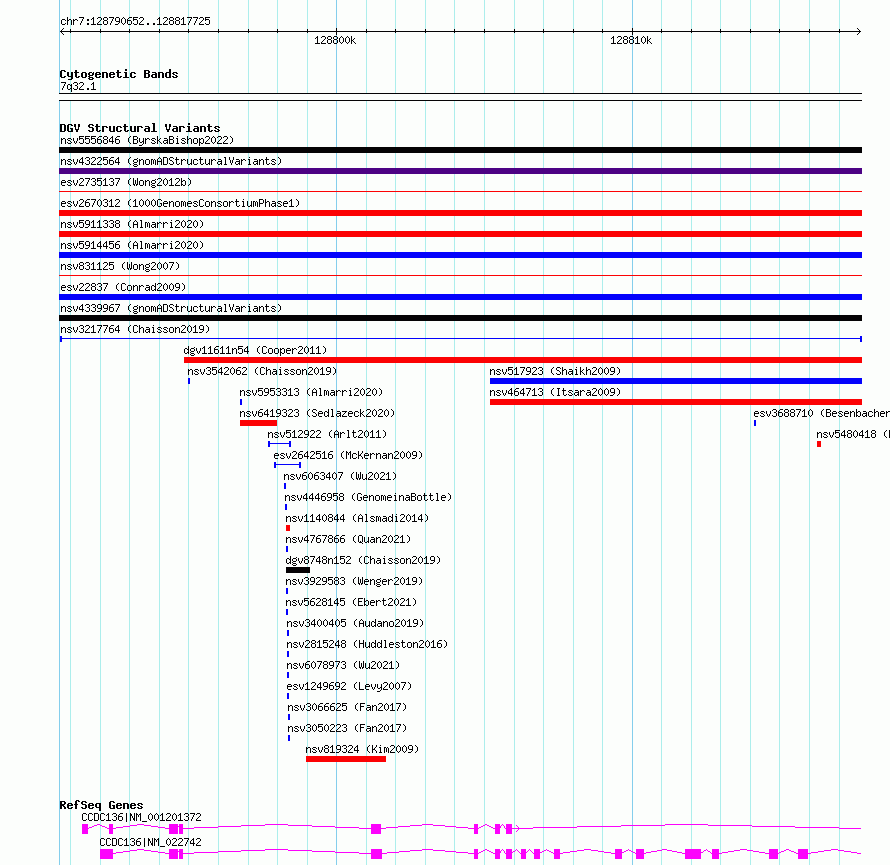Click the chr7:128790652..128817725 coordinates
Viewport: 890px width, 865px height.
coord(135,21)
